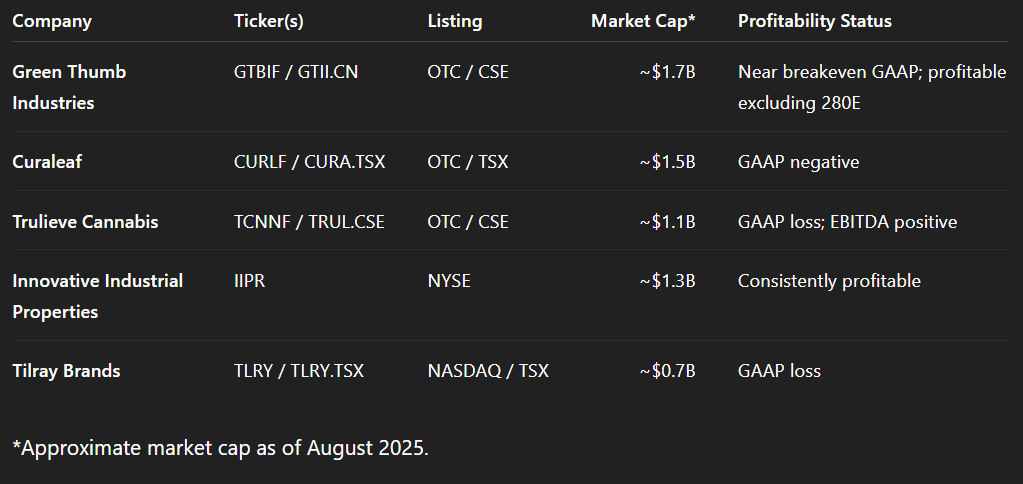Select the Green Thumb Industries company name
The image size is (1023, 484).
tap(69, 87)
